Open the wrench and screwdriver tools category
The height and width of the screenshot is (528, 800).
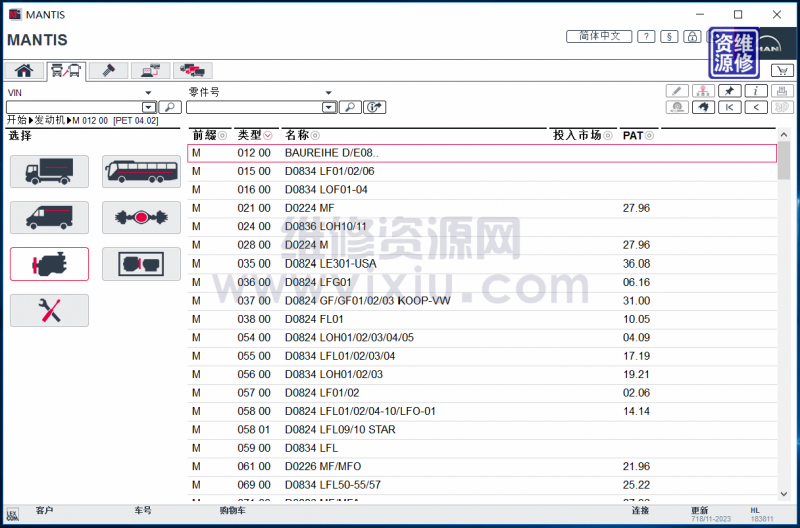49,310
